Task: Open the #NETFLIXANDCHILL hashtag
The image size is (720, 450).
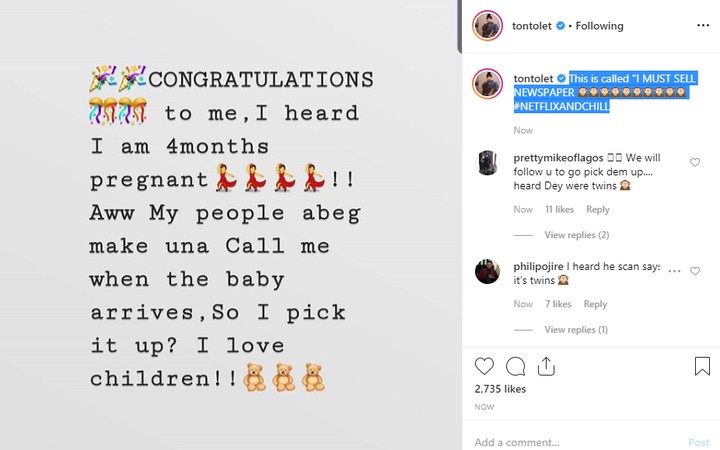Action: 562,106
